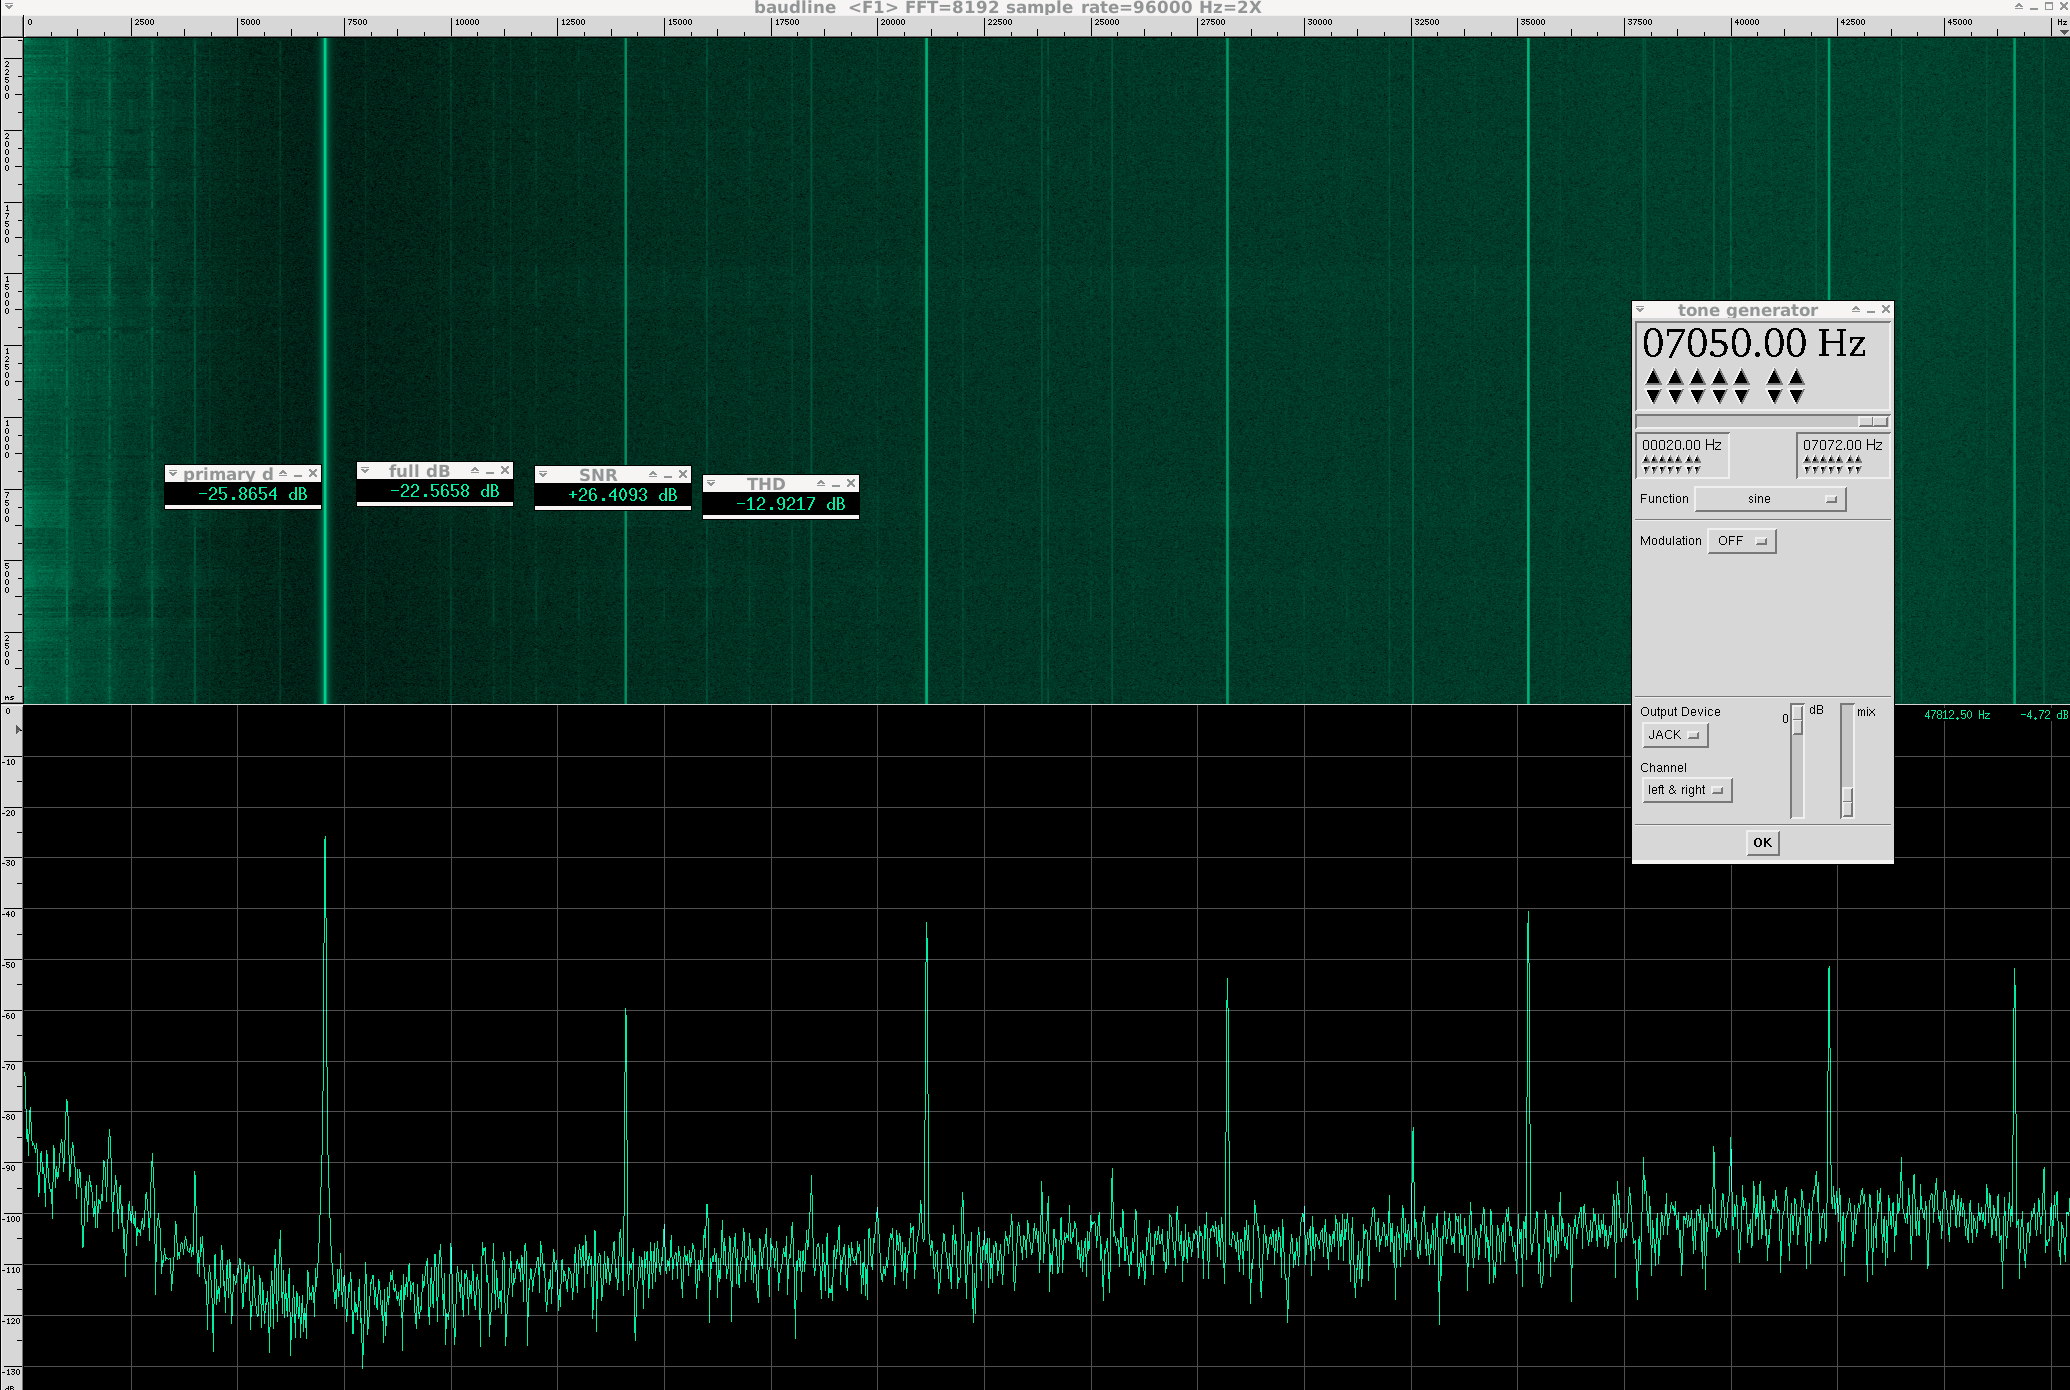The height and width of the screenshot is (1390, 2070).
Task: Click the 07072.00 Hz upper limit field
Action: point(1842,445)
